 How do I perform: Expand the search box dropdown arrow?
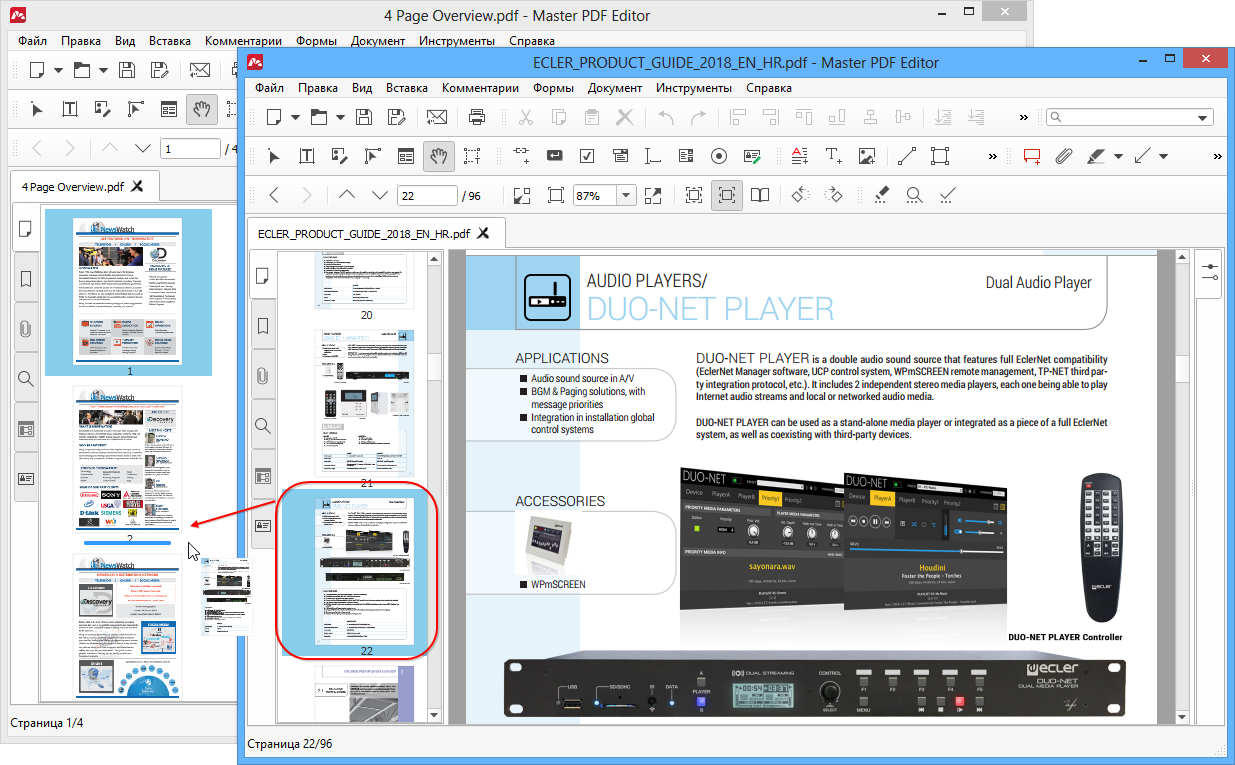click(x=1204, y=117)
